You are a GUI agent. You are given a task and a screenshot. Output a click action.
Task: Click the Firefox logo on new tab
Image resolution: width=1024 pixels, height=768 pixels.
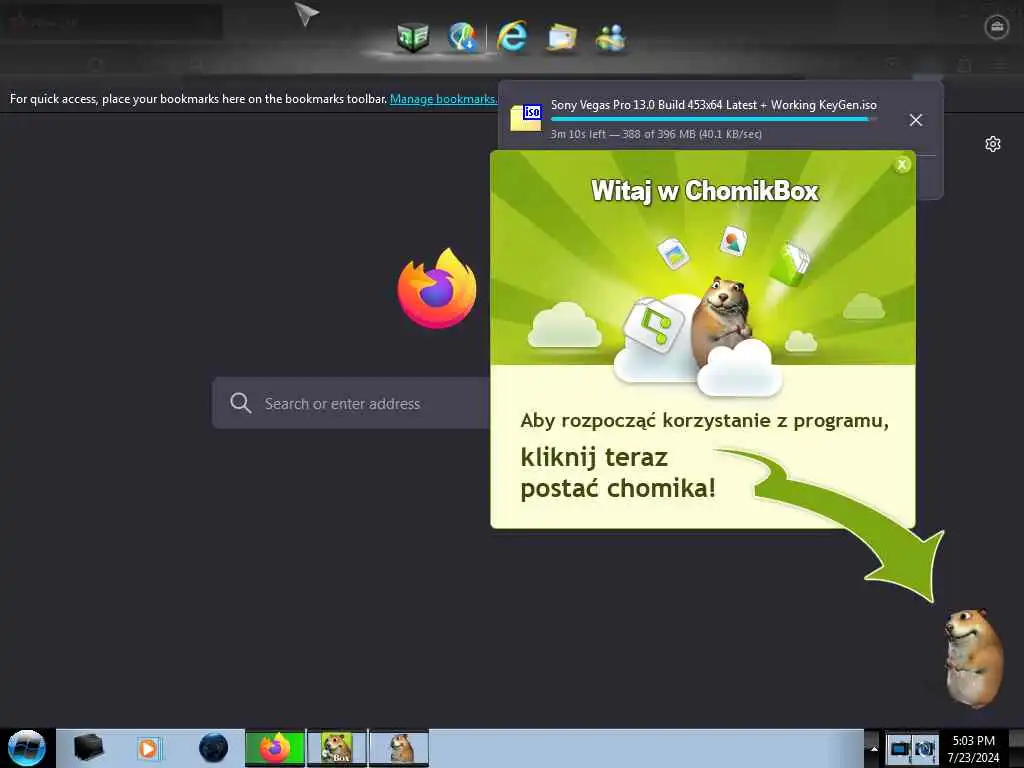click(x=437, y=288)
